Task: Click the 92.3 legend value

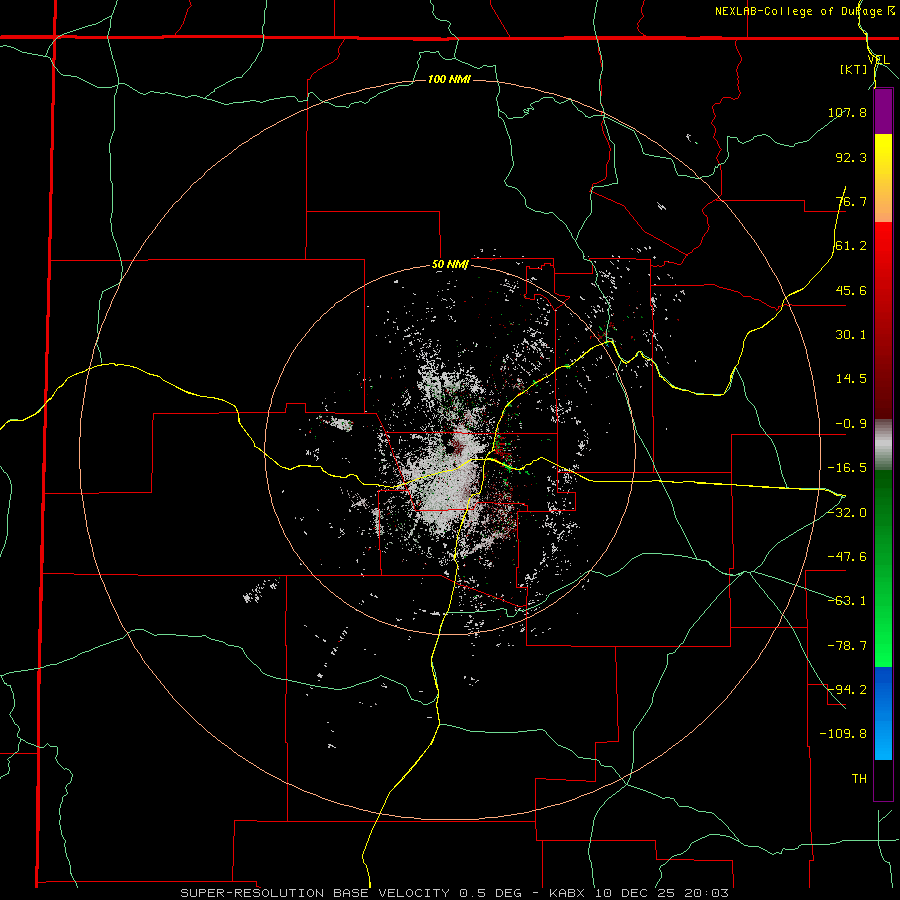Action: pyautogui.click(x=851, y=157)
